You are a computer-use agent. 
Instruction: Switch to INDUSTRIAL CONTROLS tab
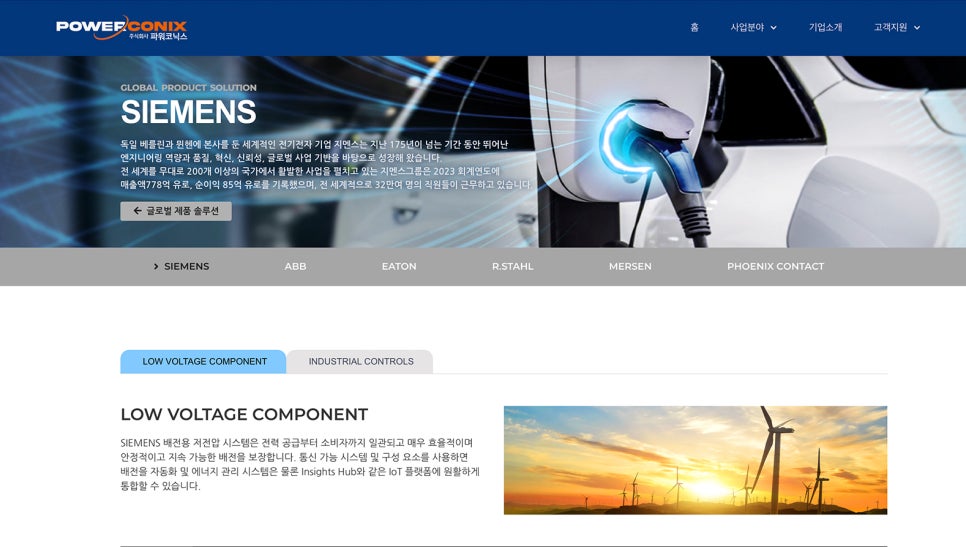[360, 362]
